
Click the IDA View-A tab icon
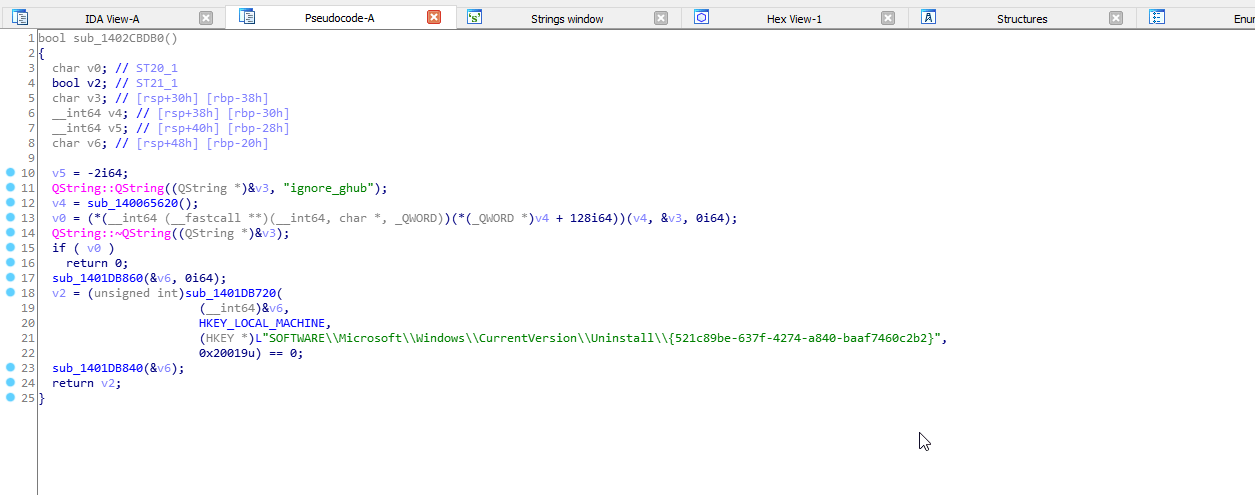point(20,17)
